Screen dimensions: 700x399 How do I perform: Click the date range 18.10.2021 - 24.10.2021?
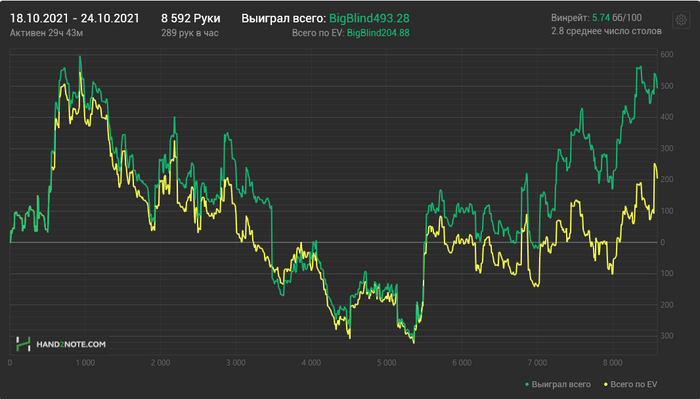[x=75, y=18]
